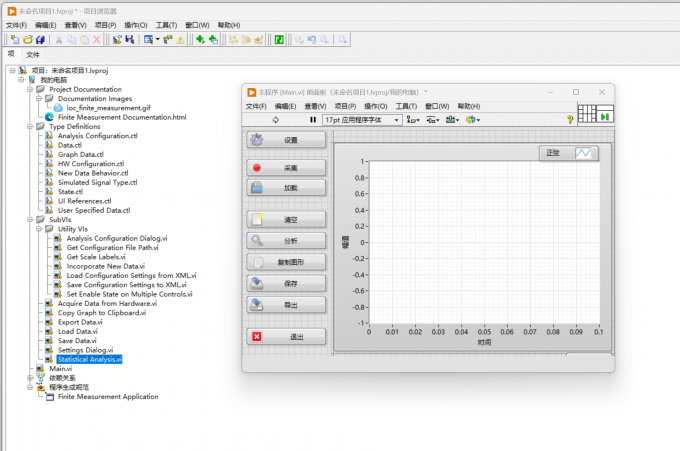Screen dimensions: 680x451
Task: Expand the 依赖关系 node
Action: (30, 378)
